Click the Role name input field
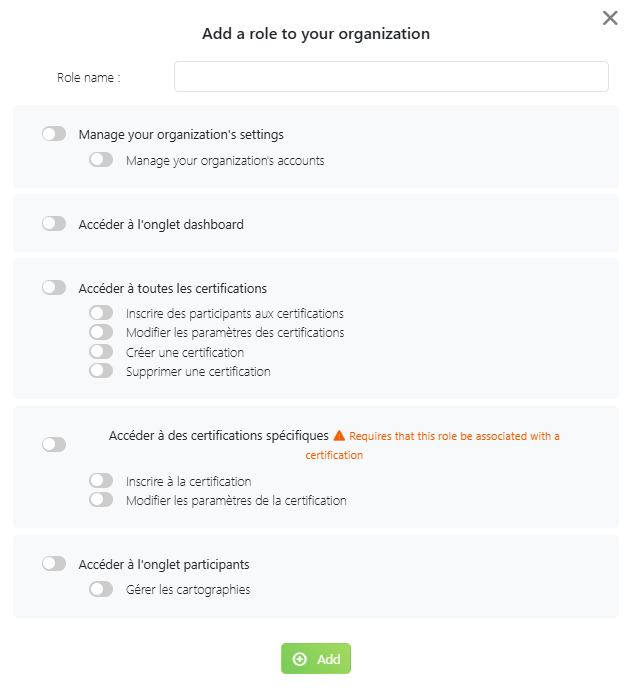 coord(391,77)
